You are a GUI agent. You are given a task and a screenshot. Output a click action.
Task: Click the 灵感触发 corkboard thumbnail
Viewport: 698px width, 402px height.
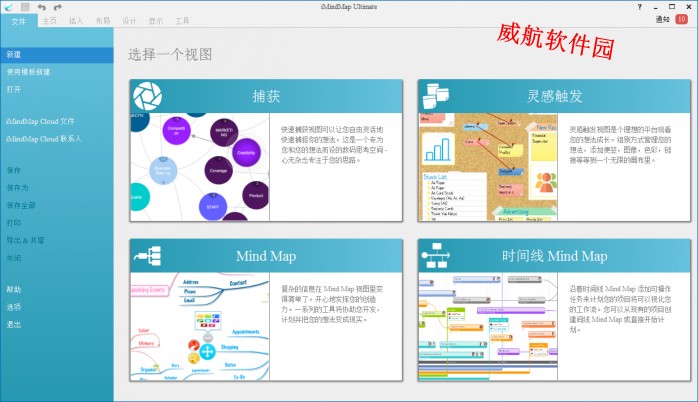488,166
